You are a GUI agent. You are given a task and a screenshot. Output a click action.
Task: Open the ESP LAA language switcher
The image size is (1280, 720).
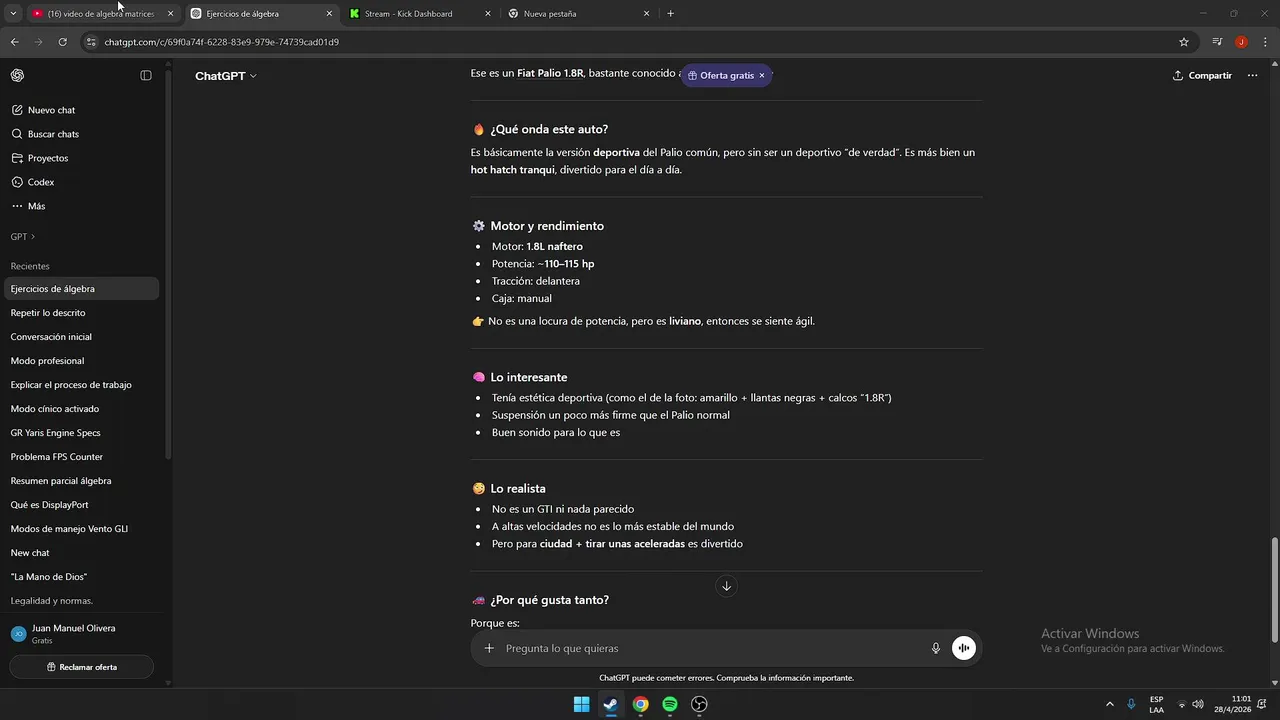coord(1156,704)
